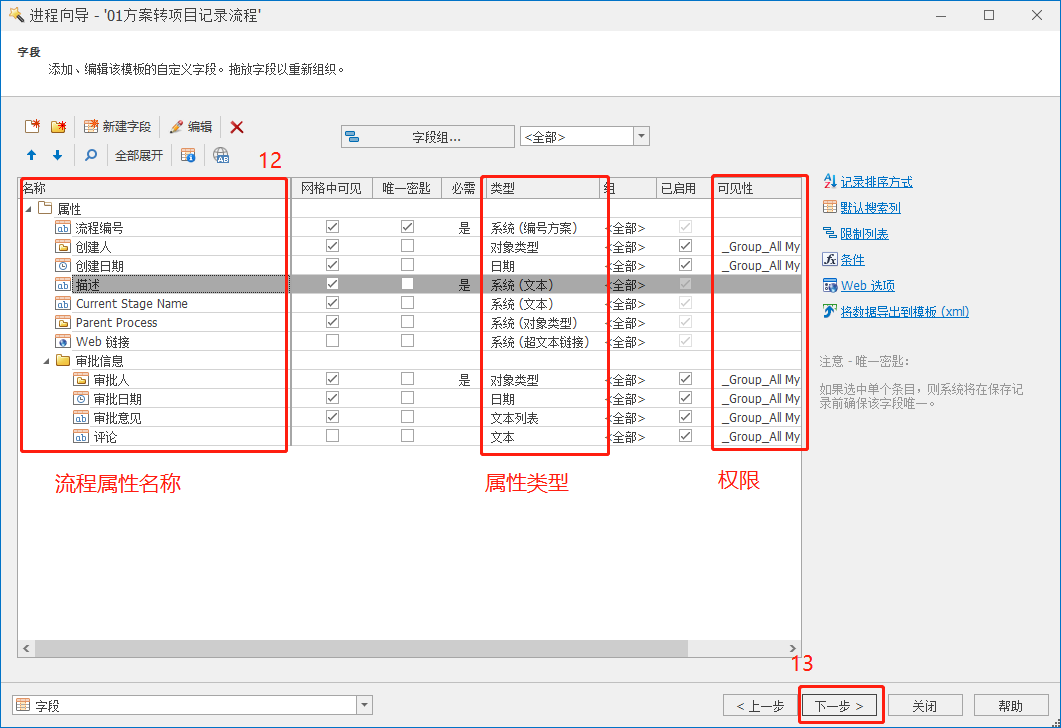Image resolution: width=1061 pixels, height=728 pixels.
Task: Click the 可见性 column header
Action: [x=756, y=188]
